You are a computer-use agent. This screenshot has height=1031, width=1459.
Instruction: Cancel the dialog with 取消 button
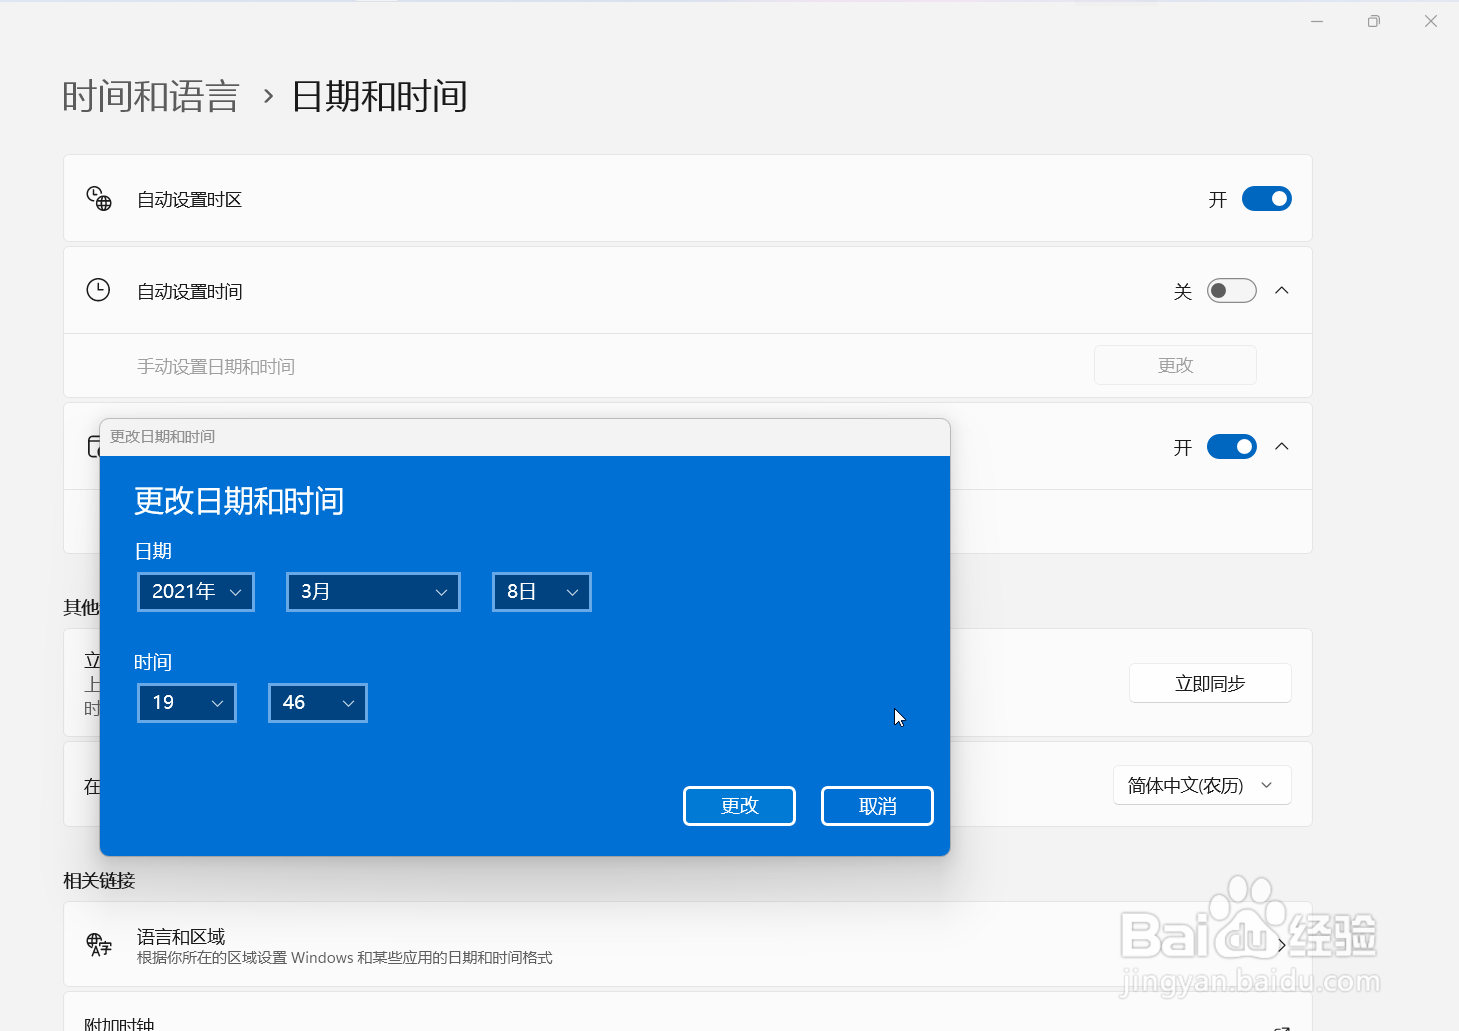pos(877,805)
